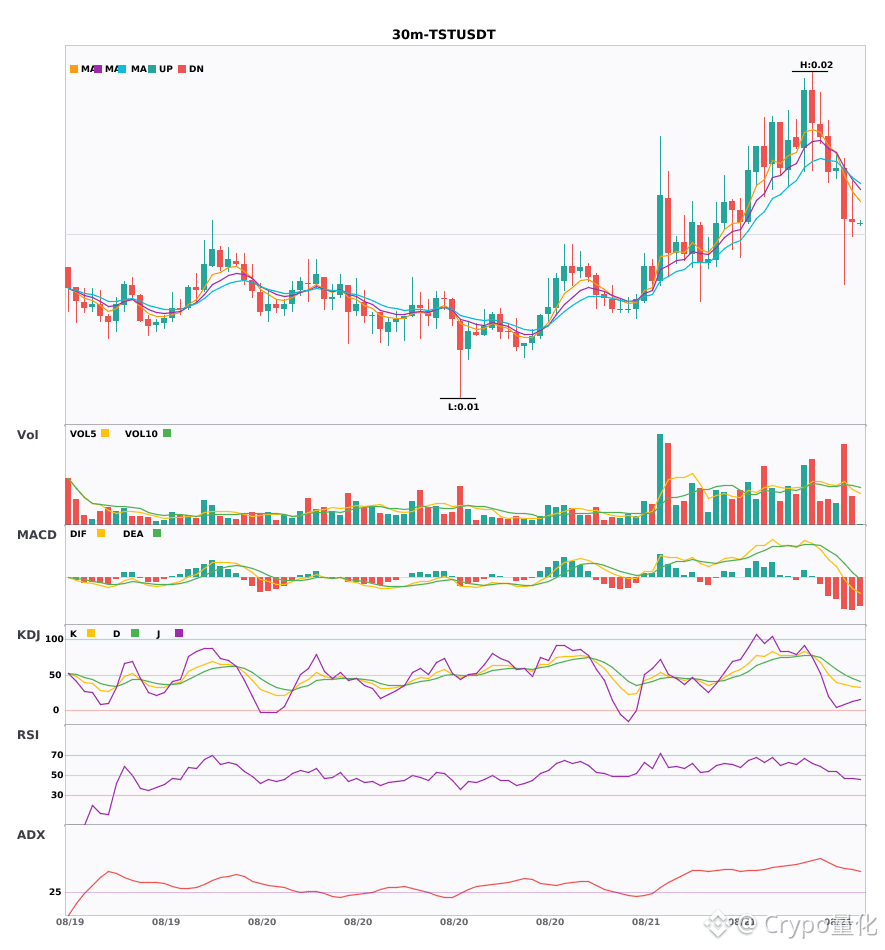This screenshot has height=950, width=885.
Task: Click the KDJ 0 axis value
Action: coord(56,710)
